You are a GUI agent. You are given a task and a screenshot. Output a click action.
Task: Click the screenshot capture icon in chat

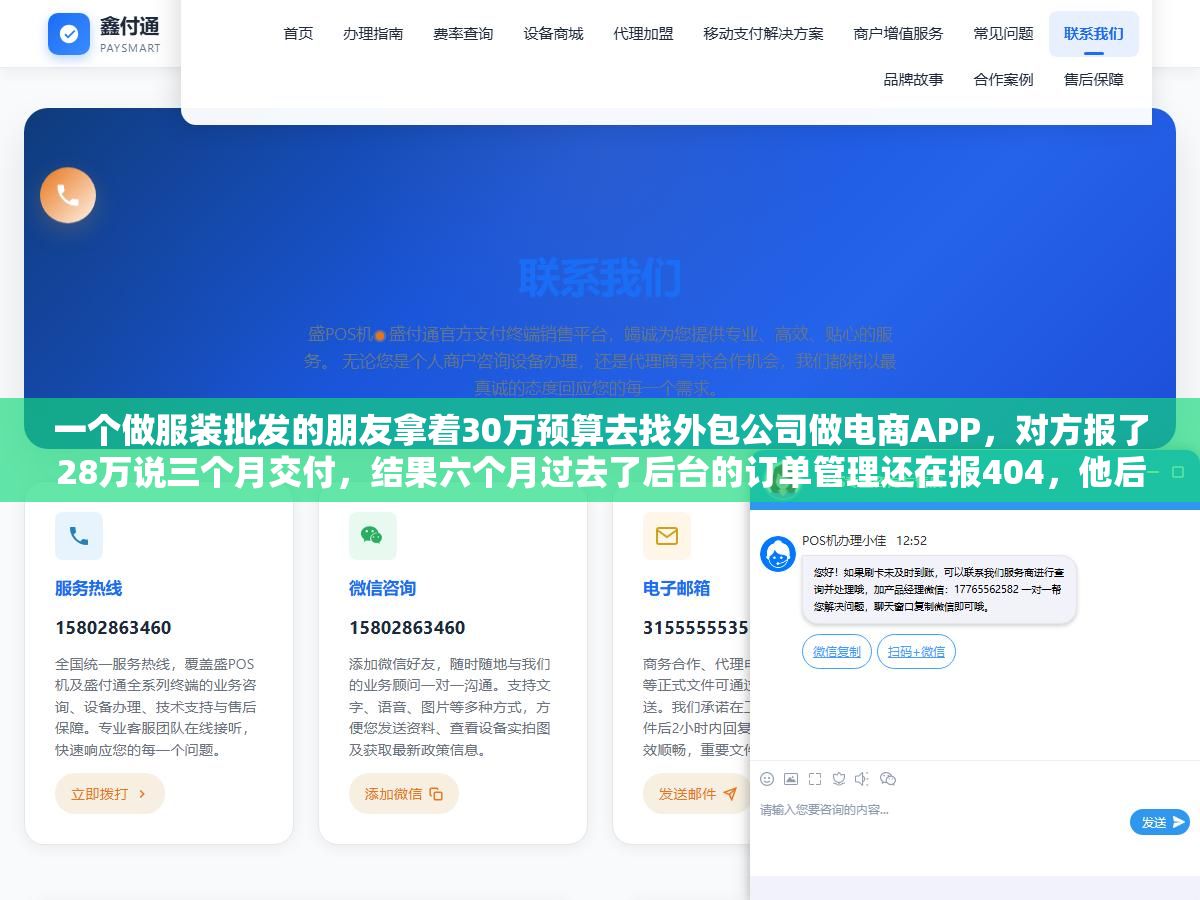[815, 779]
